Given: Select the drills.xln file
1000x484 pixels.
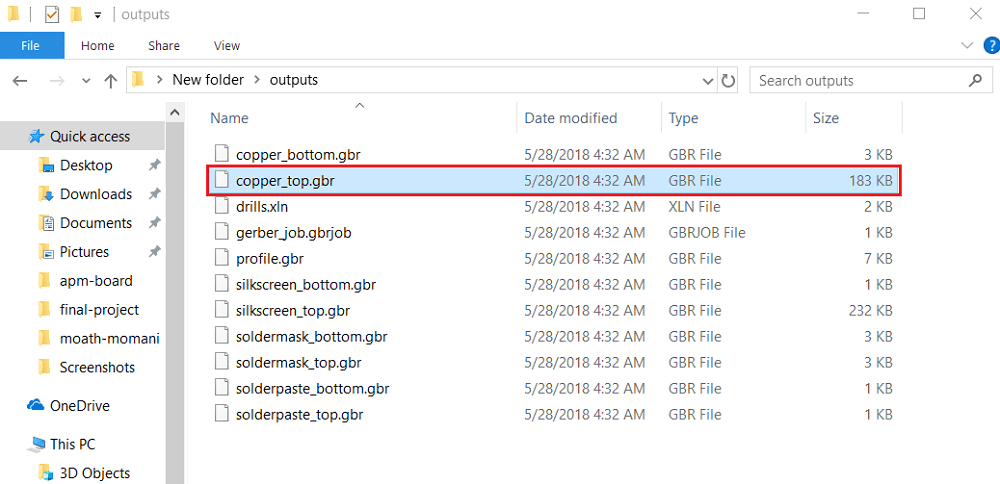Looking at the screenshot, I should click(x=553, y=207).
